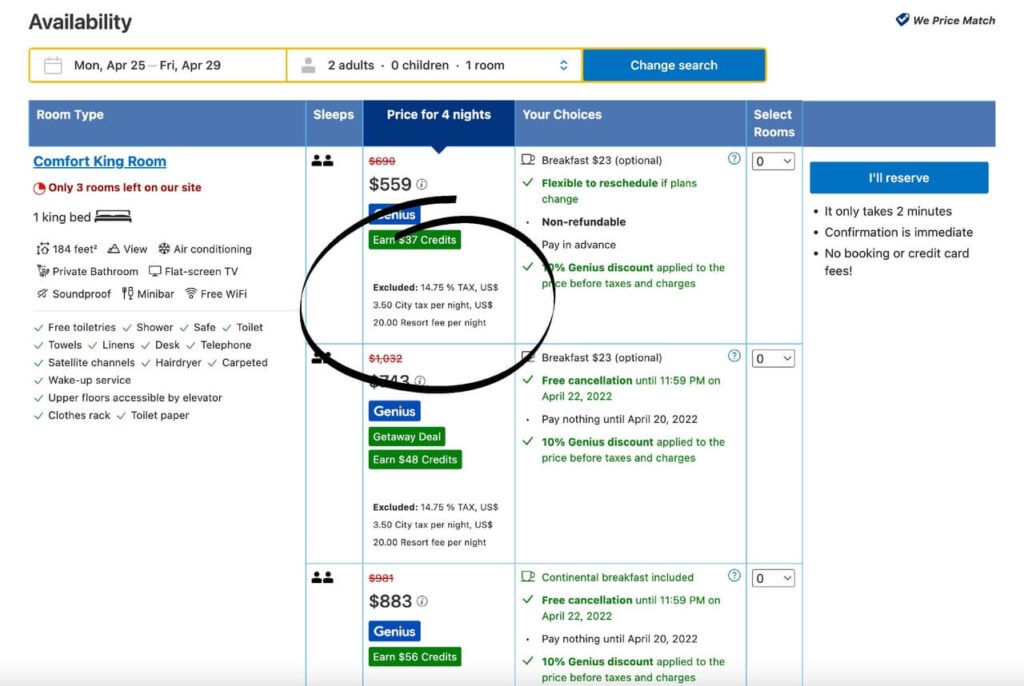Click the $559 price

[x=390, y=184]
